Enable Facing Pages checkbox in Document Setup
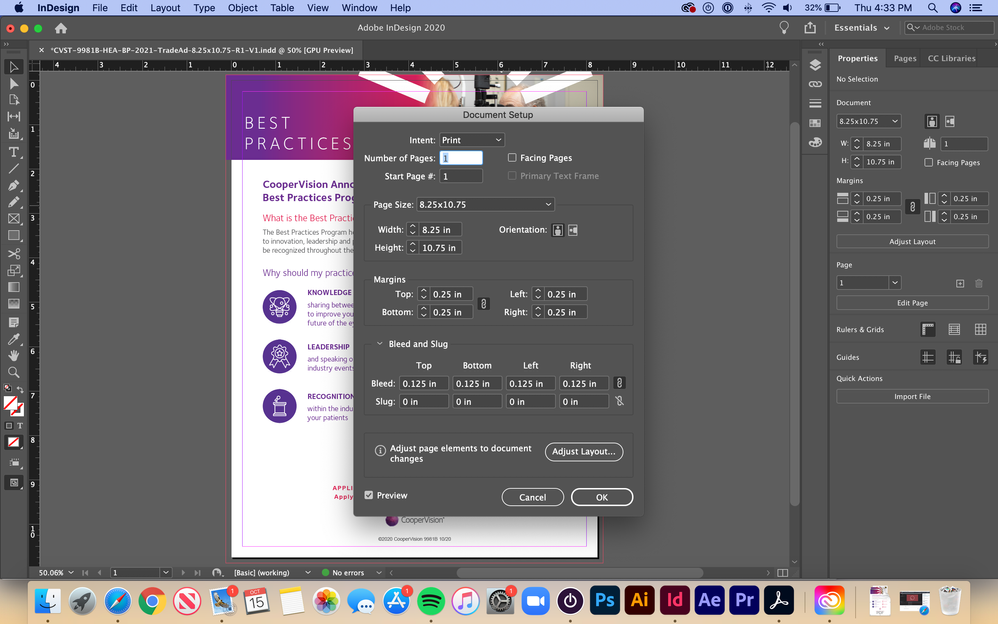This screenshot has width=998, height=624. pos(512,158)
